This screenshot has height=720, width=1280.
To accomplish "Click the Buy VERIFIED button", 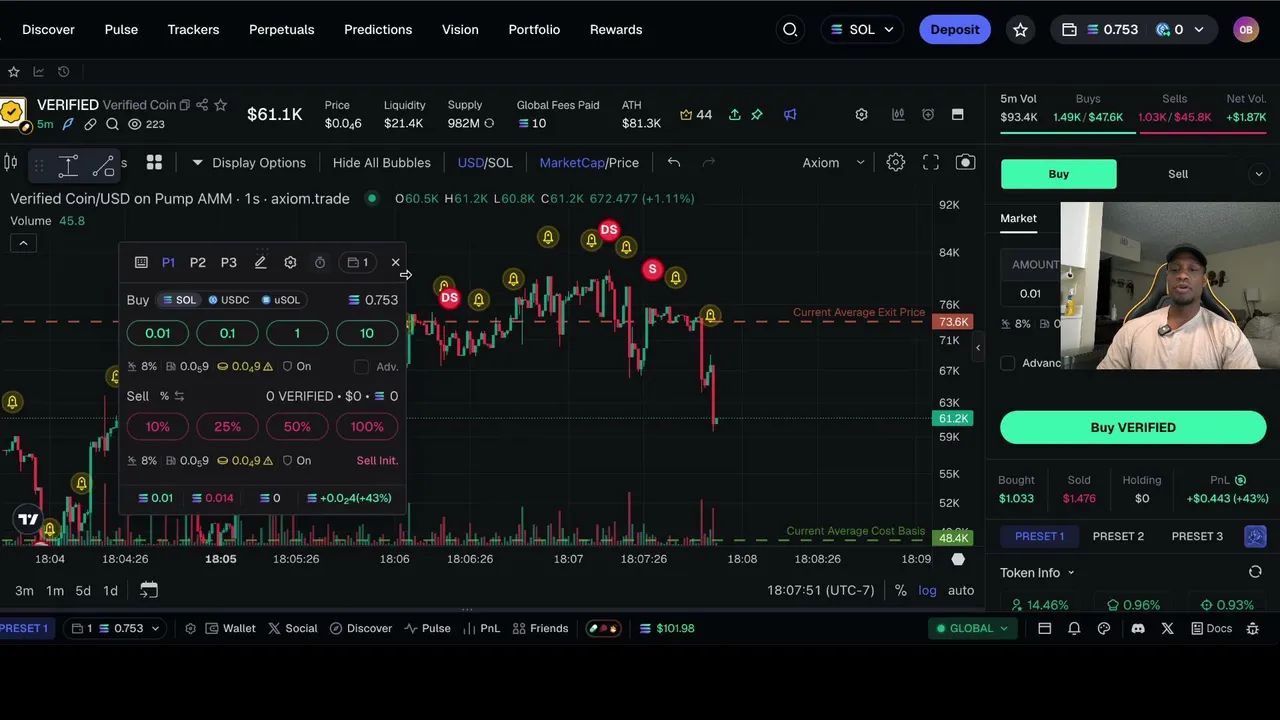I will (x=1133, y=427).
